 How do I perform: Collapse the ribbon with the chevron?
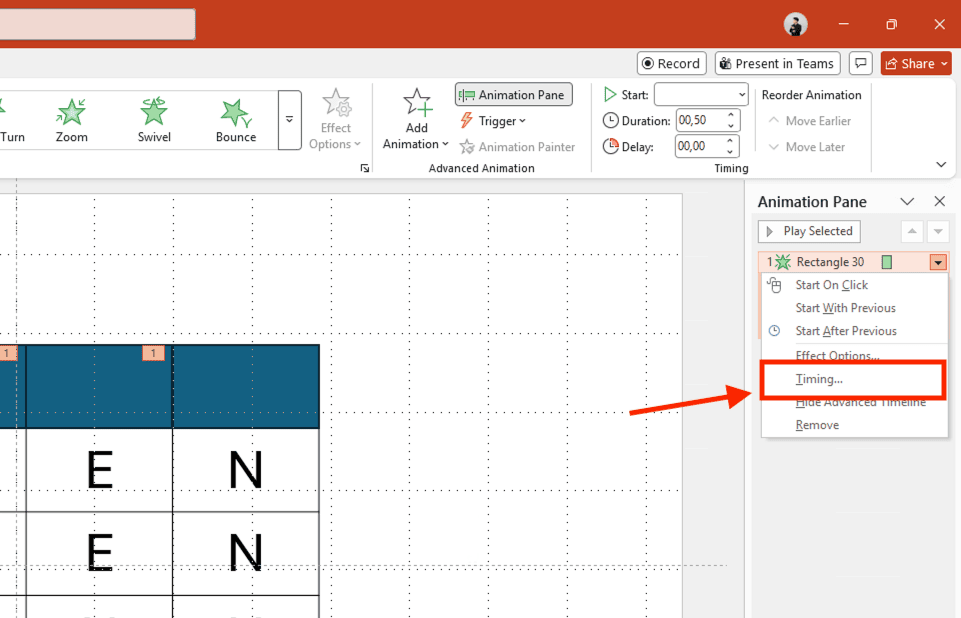tap(941, 164)
